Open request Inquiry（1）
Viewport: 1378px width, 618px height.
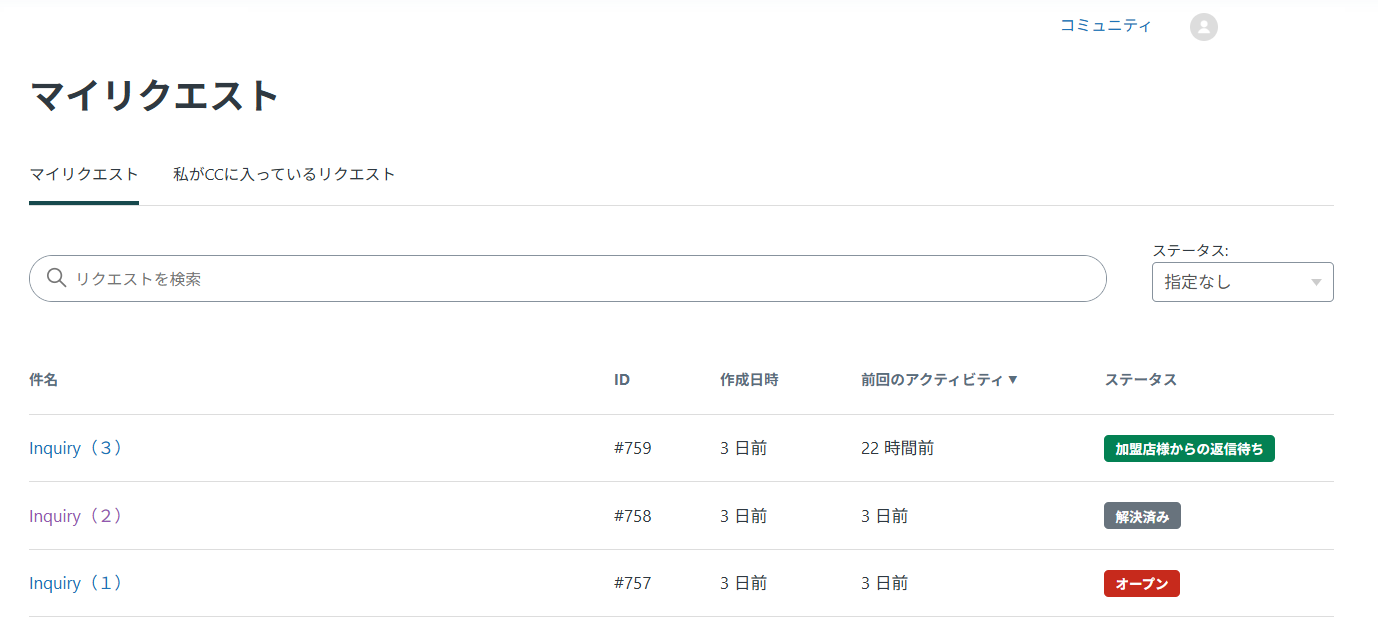pos(76,583)
